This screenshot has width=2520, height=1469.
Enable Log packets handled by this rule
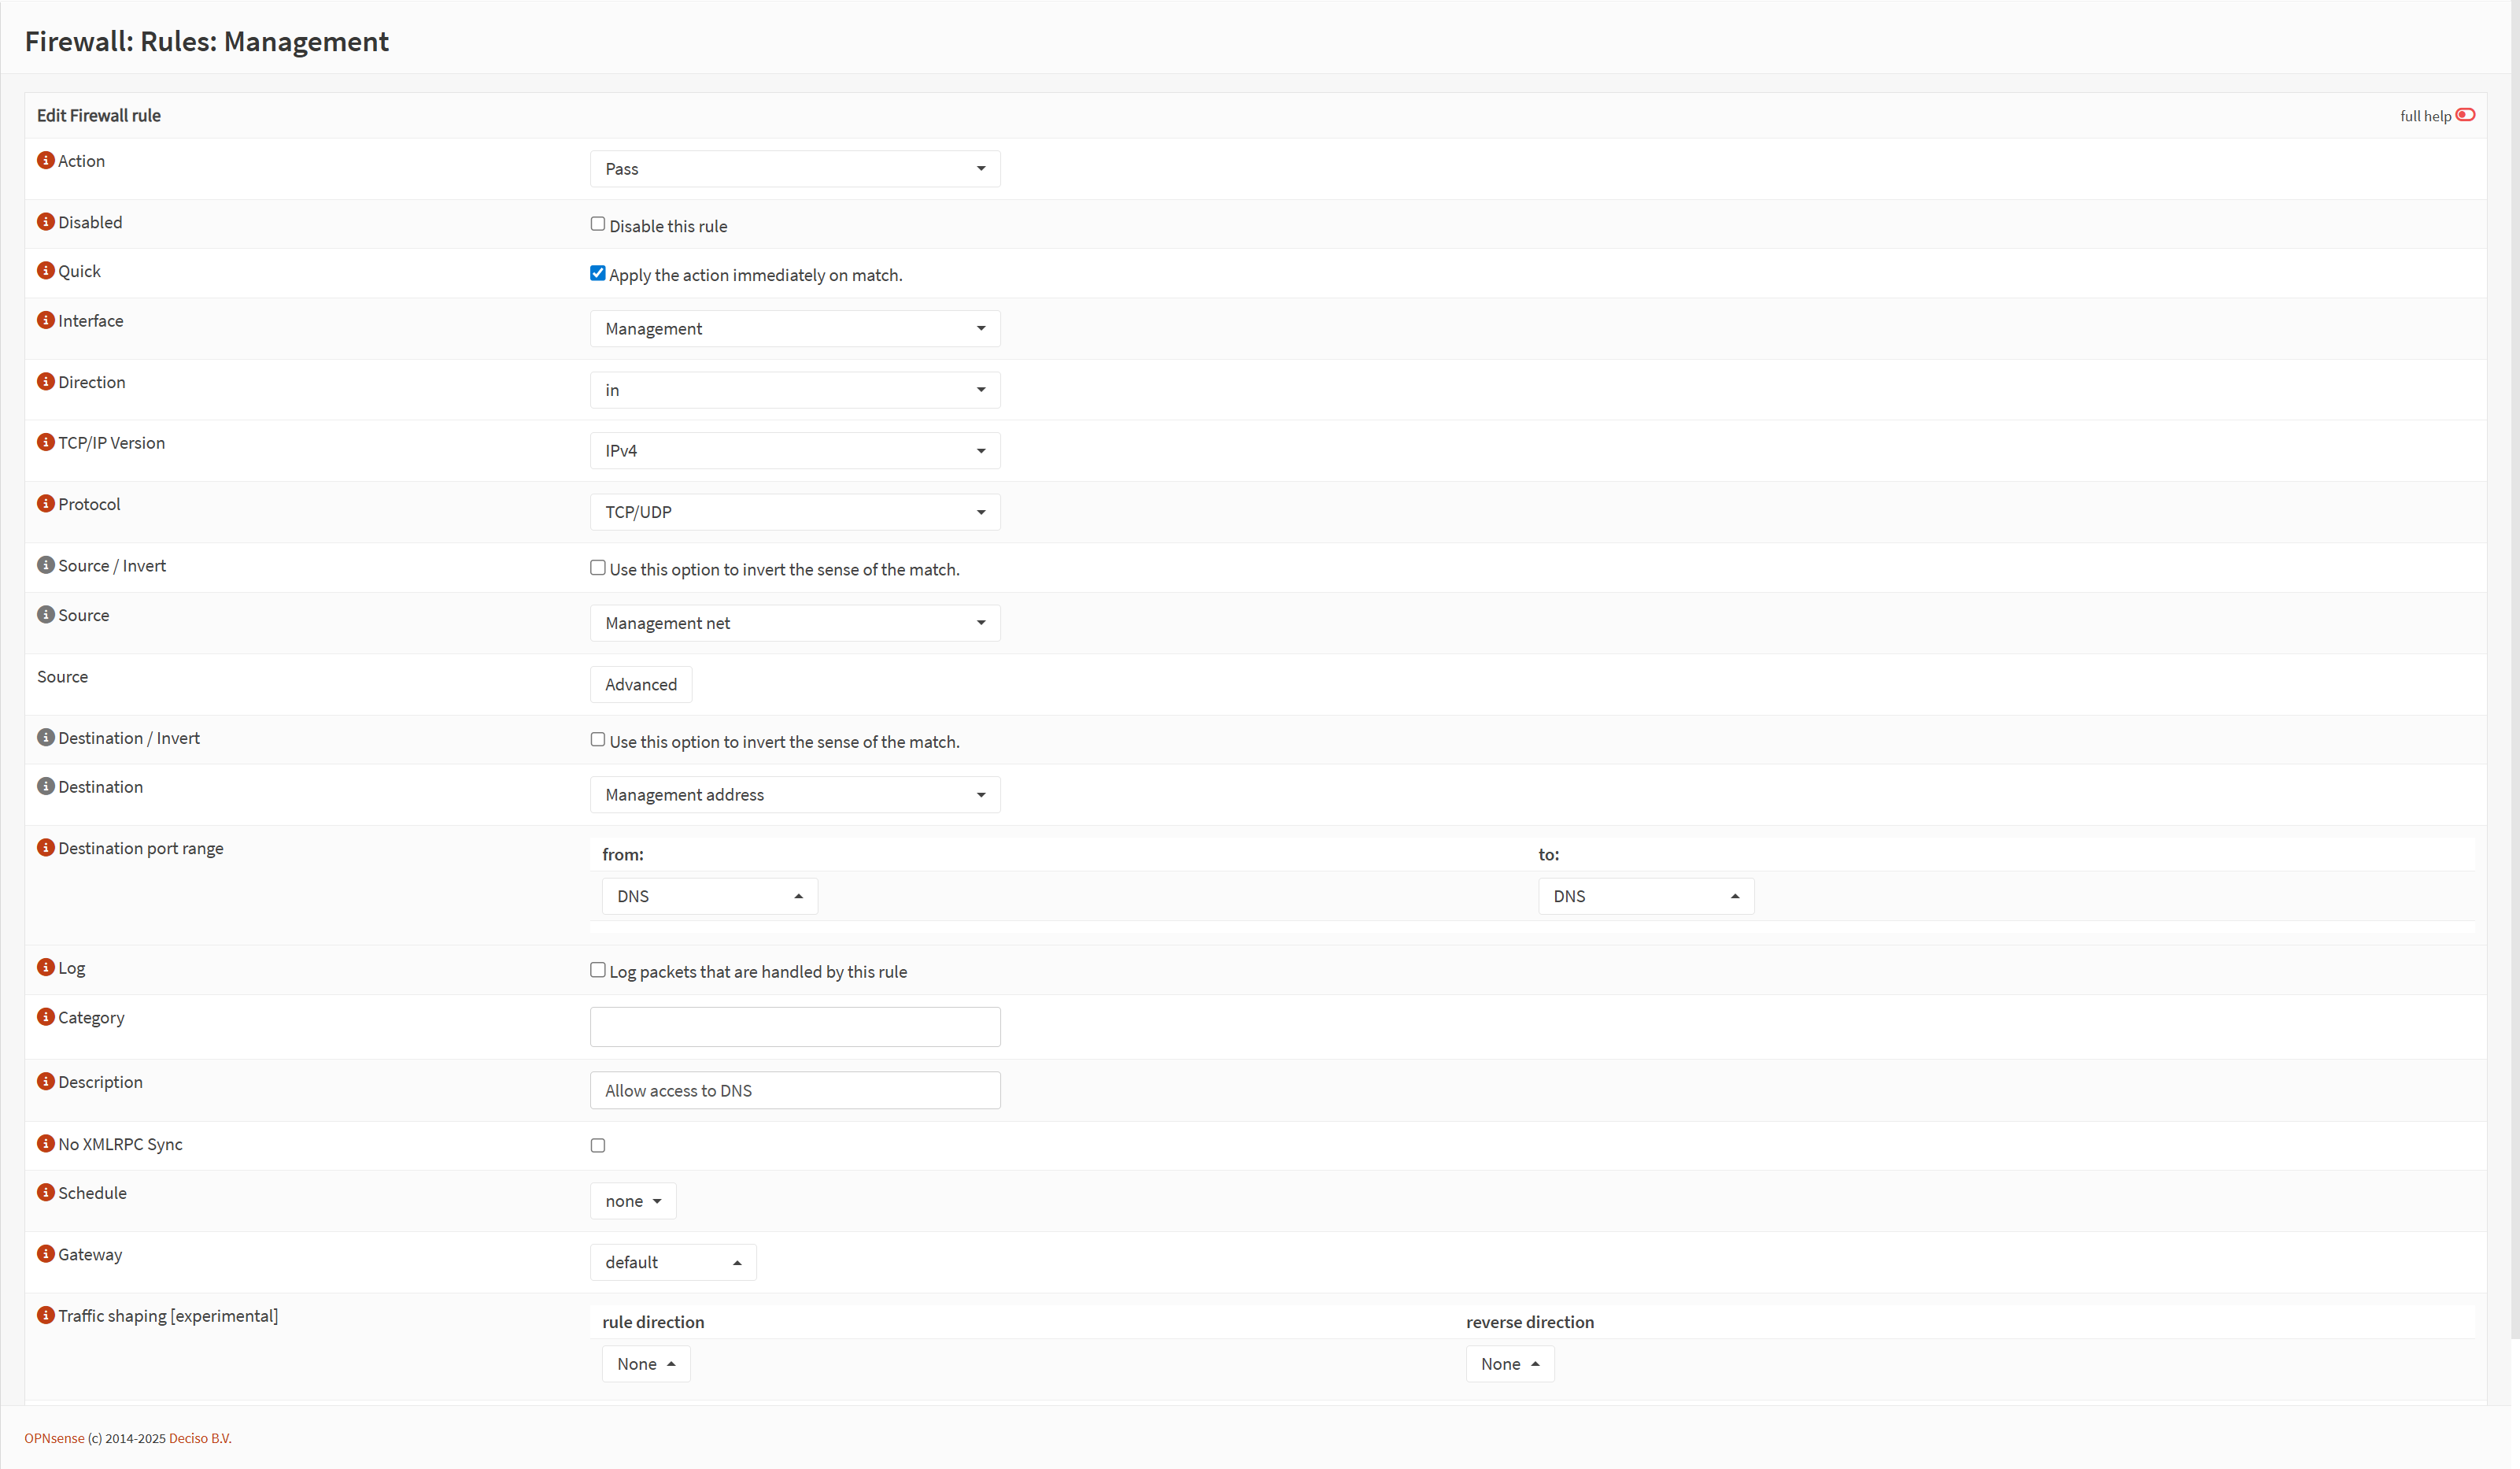click(598, 970)
